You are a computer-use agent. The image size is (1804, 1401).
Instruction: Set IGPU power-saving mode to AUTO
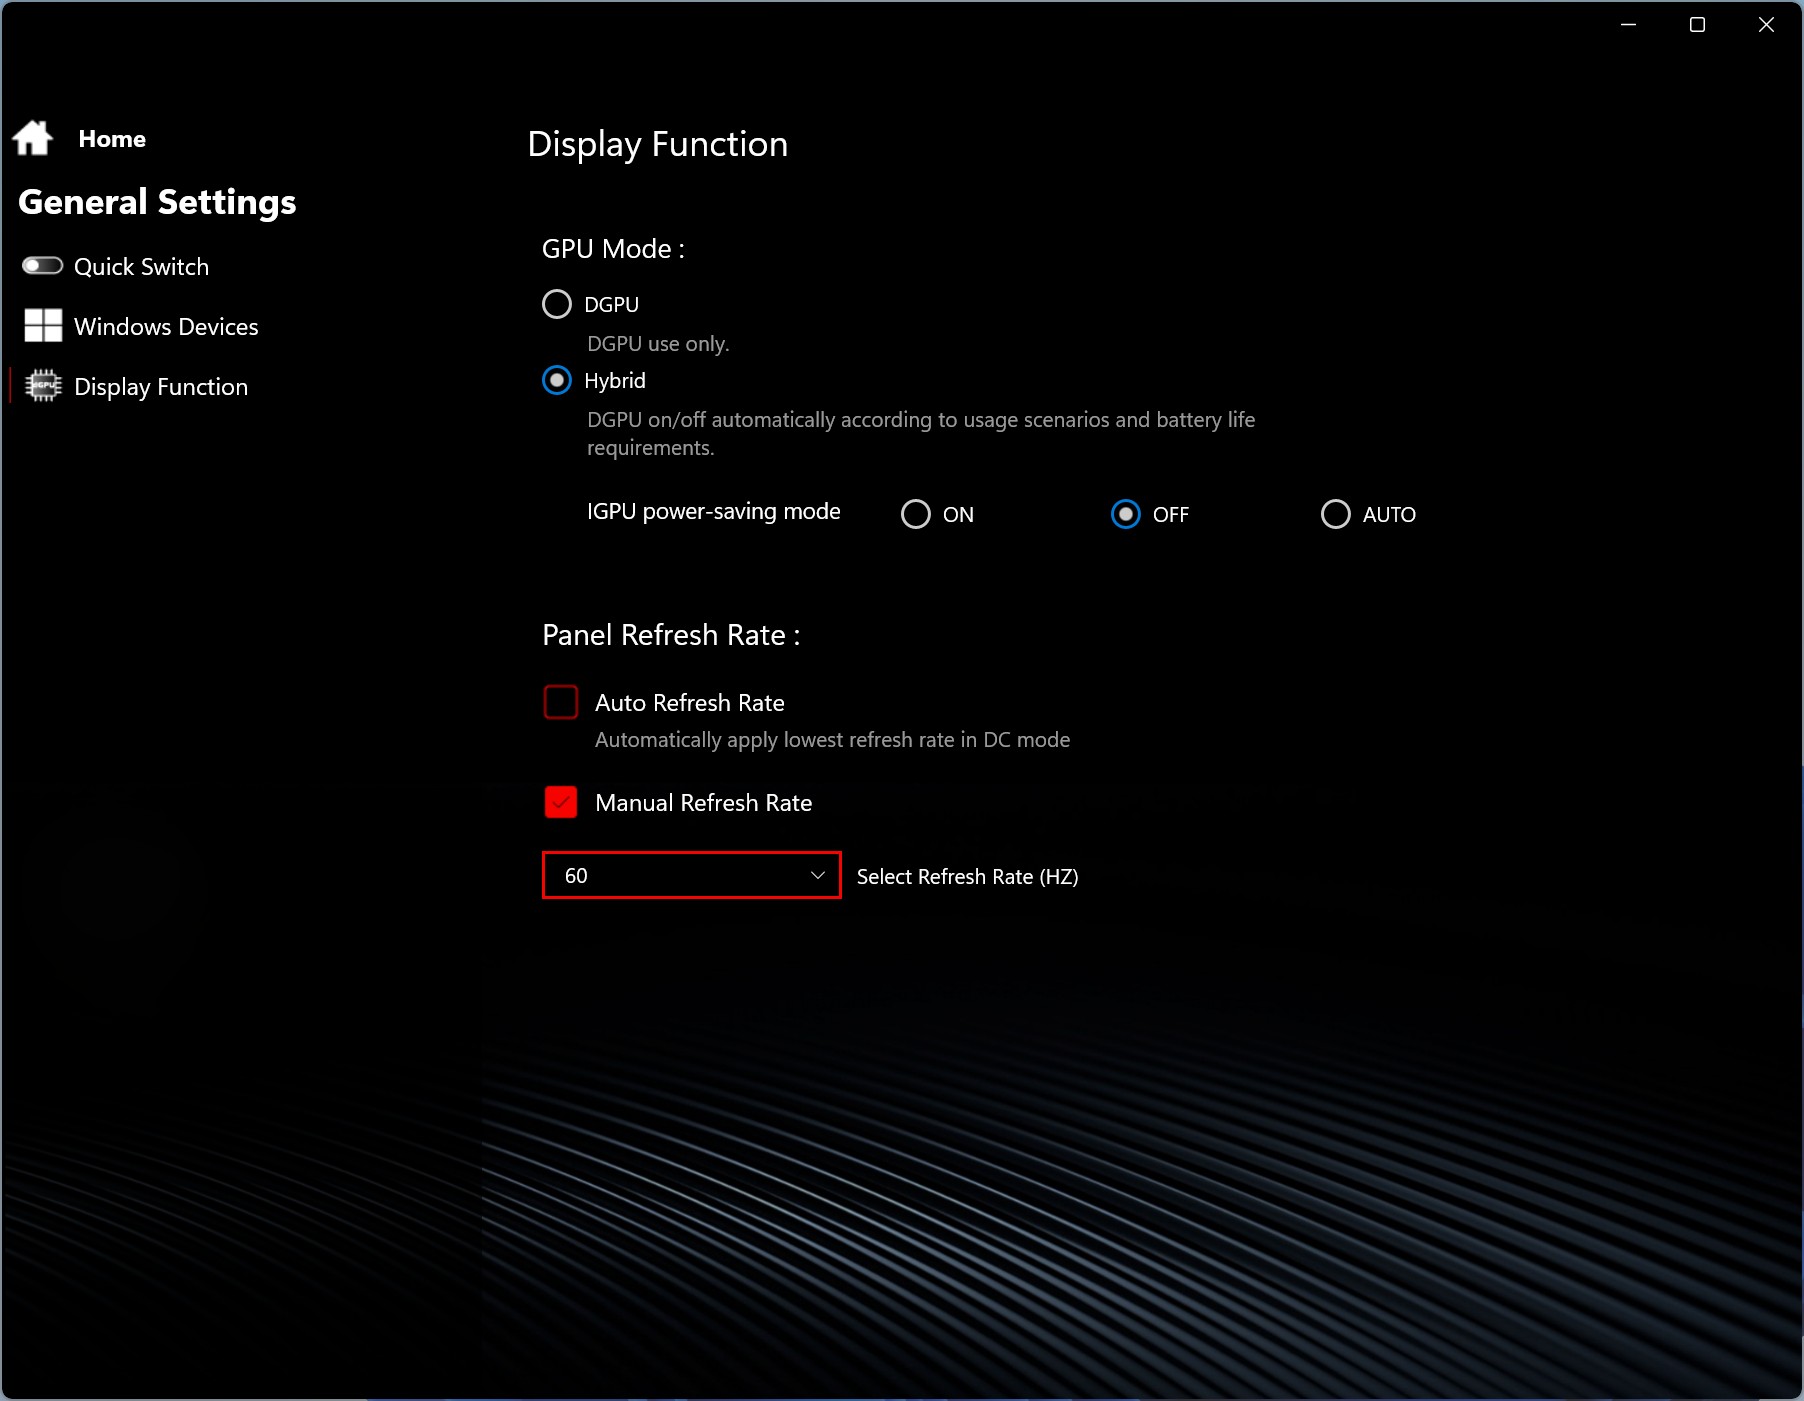click(1336, 514)
